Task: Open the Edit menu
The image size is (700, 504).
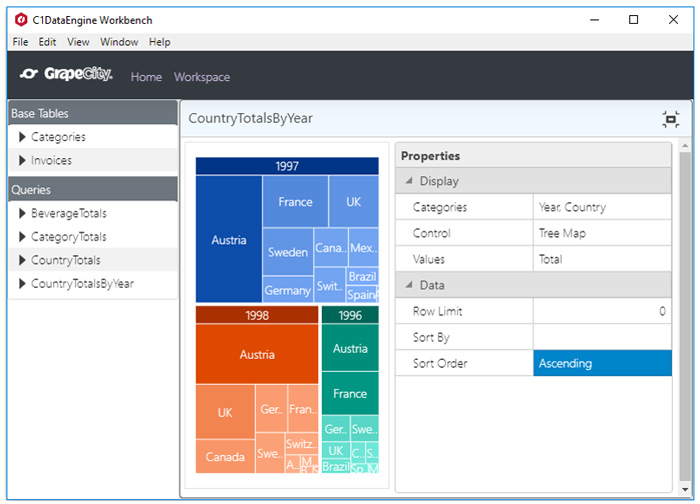Action: pos(47,42)
